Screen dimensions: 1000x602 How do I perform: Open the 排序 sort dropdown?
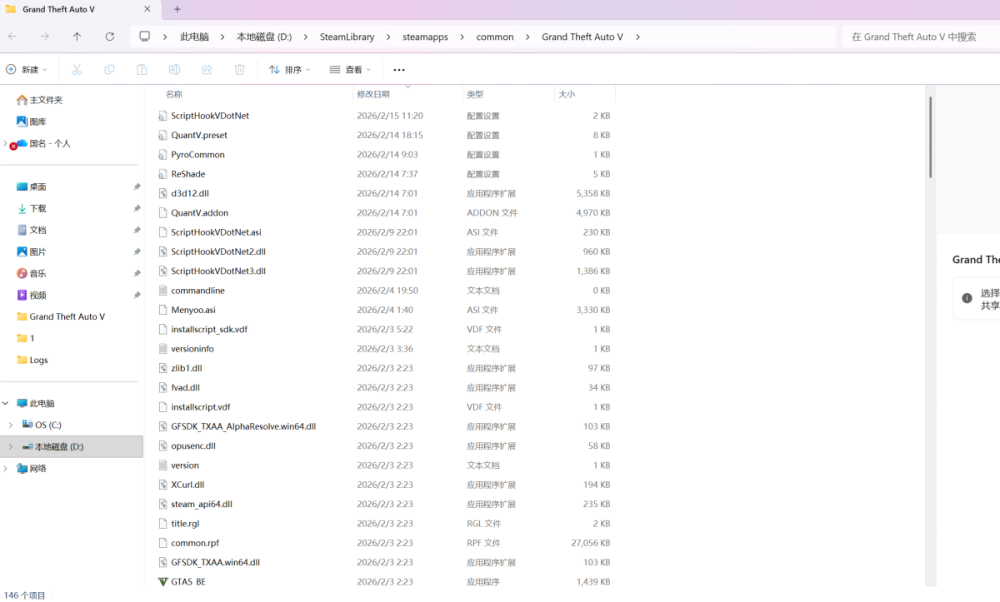(x=290, y=70)
